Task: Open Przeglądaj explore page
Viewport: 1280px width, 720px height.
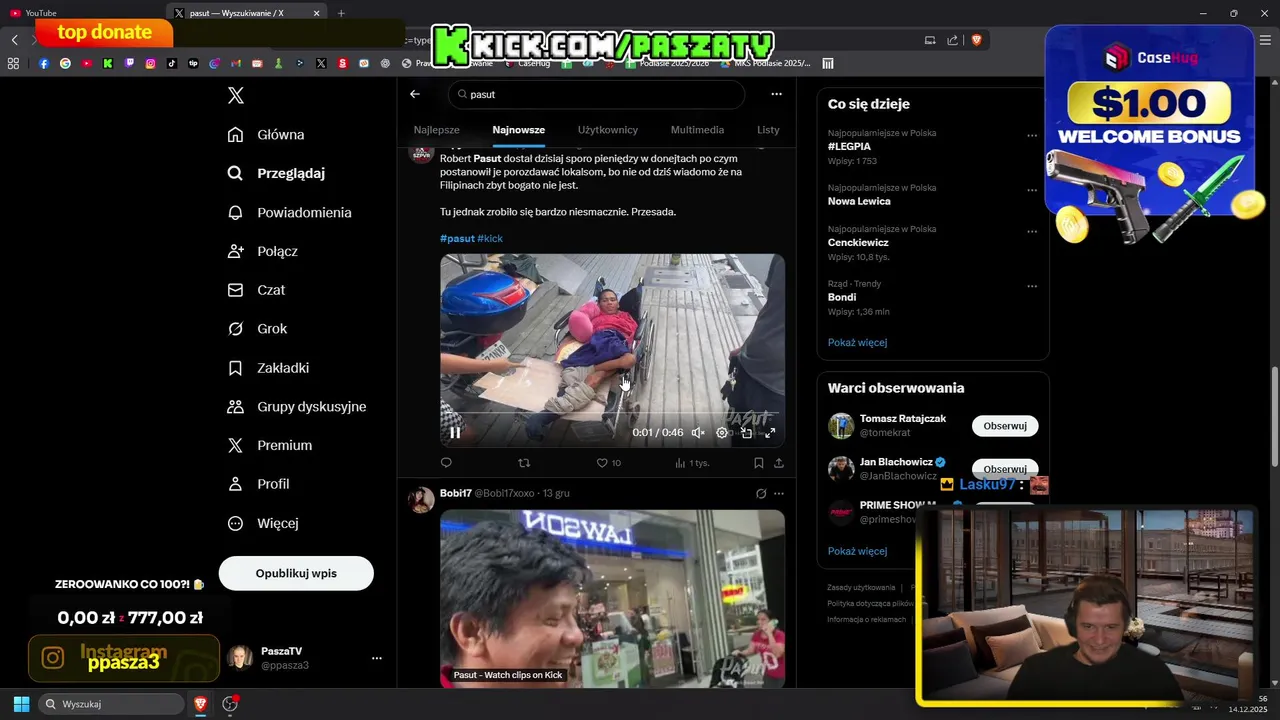Action: click(x=276, y=173)
